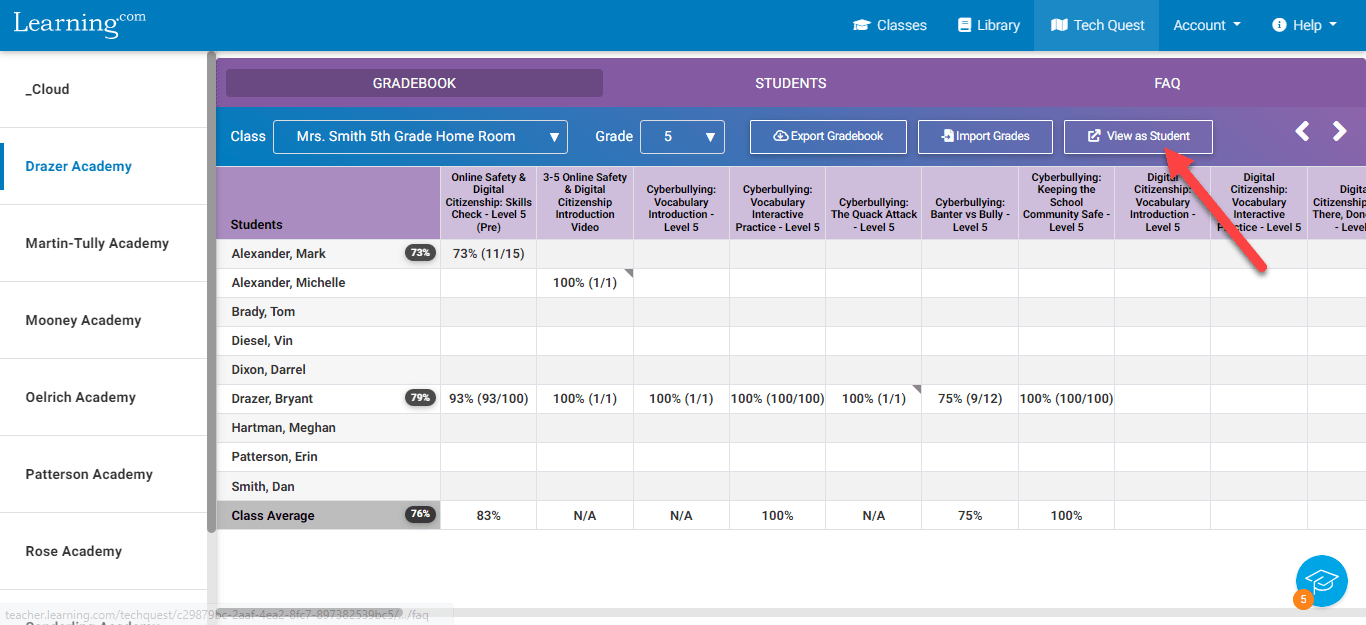Click the left chevron to scroll assignments

pyautogui.click(x=1303, y=131)
